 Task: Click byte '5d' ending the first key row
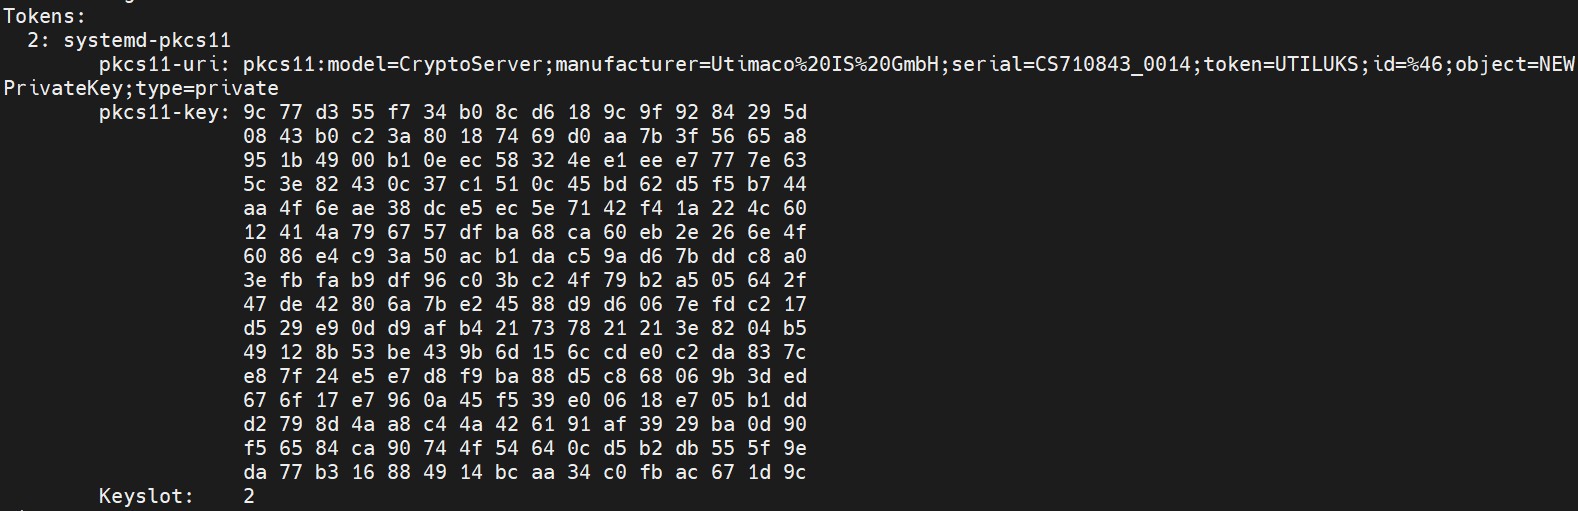(x=795, y=112)
